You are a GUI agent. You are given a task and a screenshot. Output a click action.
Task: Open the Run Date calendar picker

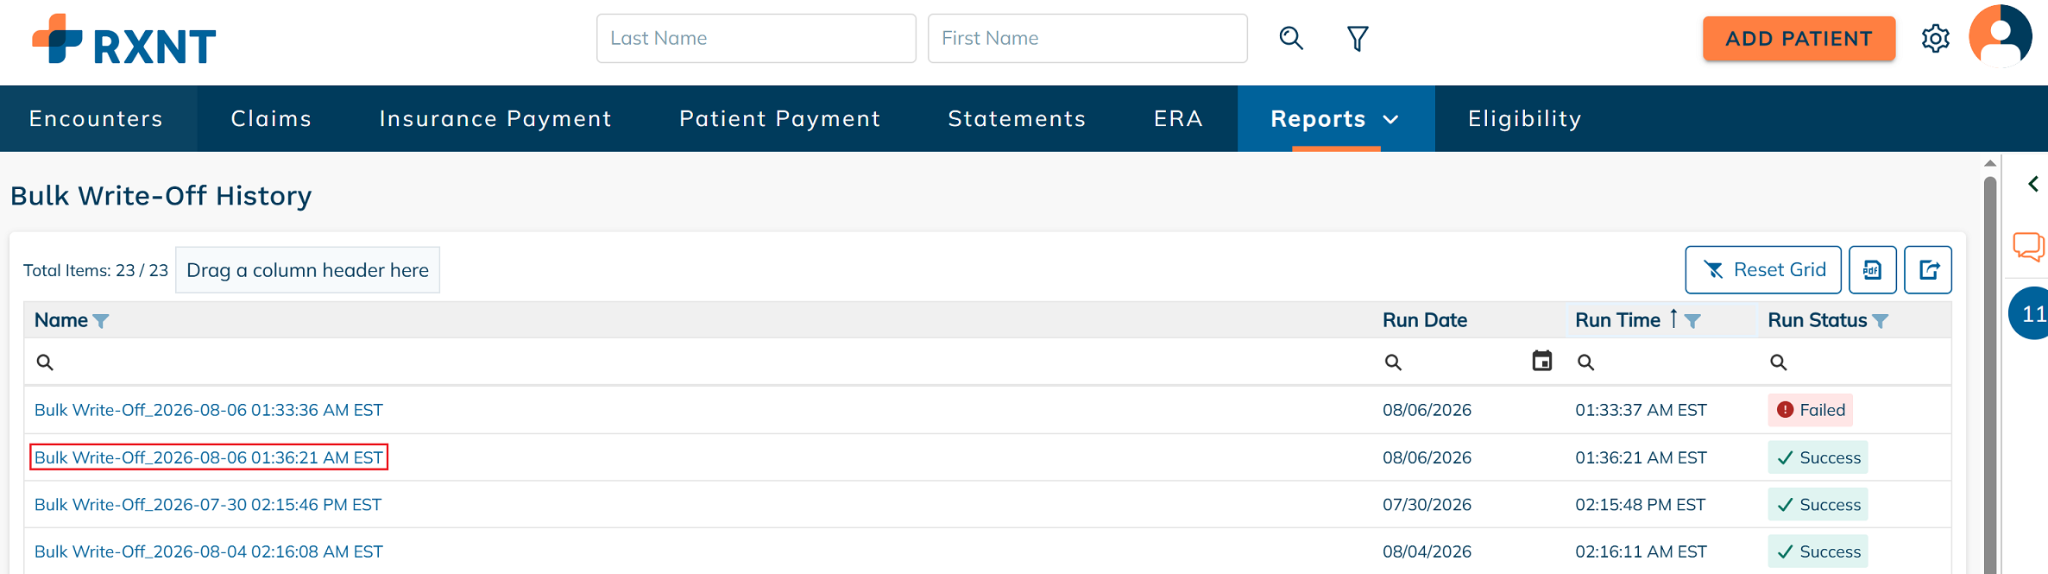pyautogui.click(x=1542, y=361)
